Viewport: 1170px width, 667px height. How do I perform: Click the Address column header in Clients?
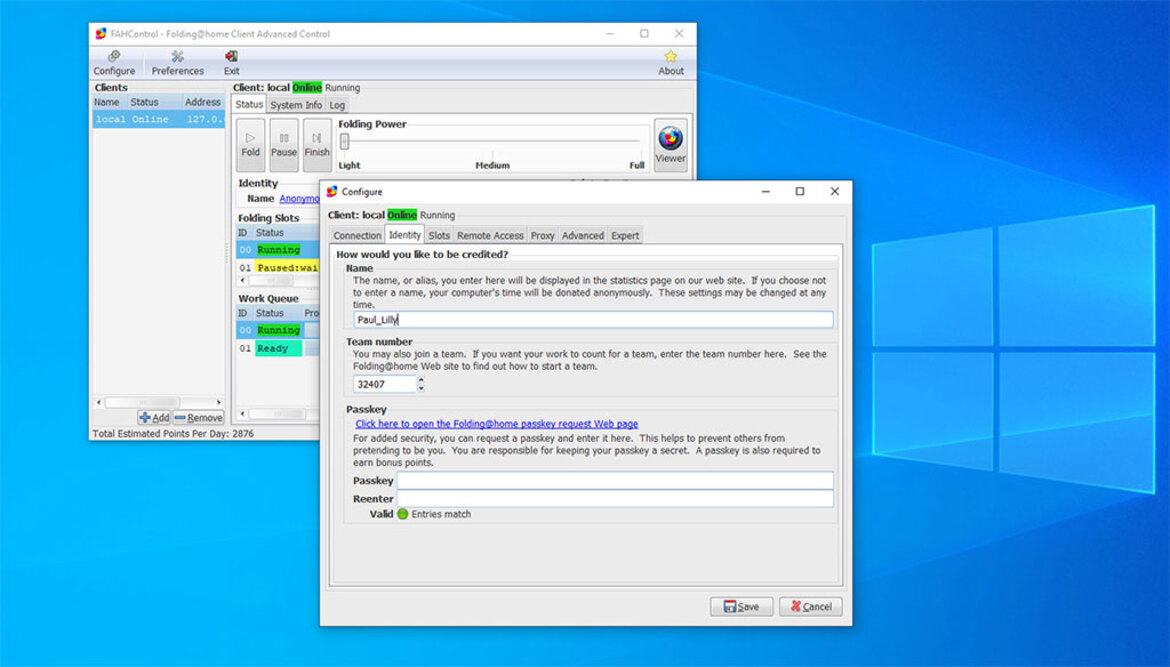(203, 102)
